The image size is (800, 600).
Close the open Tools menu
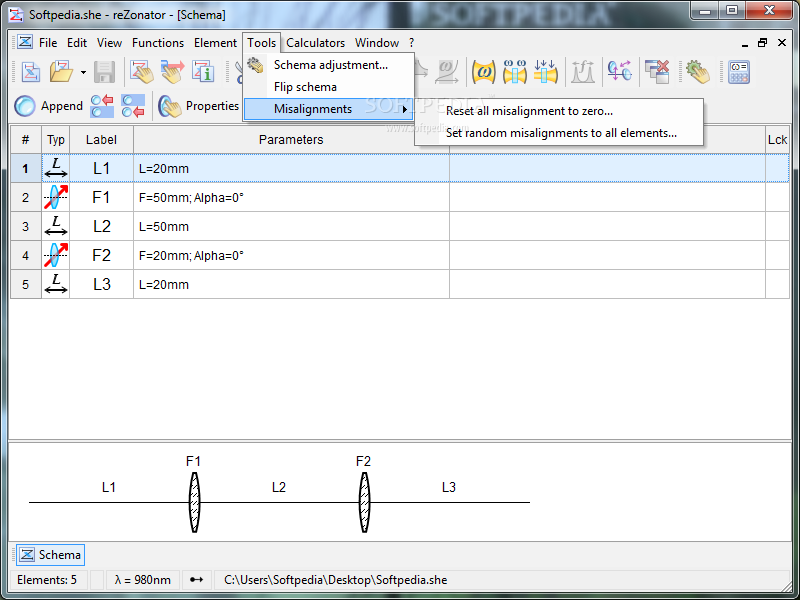click(x=262, y=43)
